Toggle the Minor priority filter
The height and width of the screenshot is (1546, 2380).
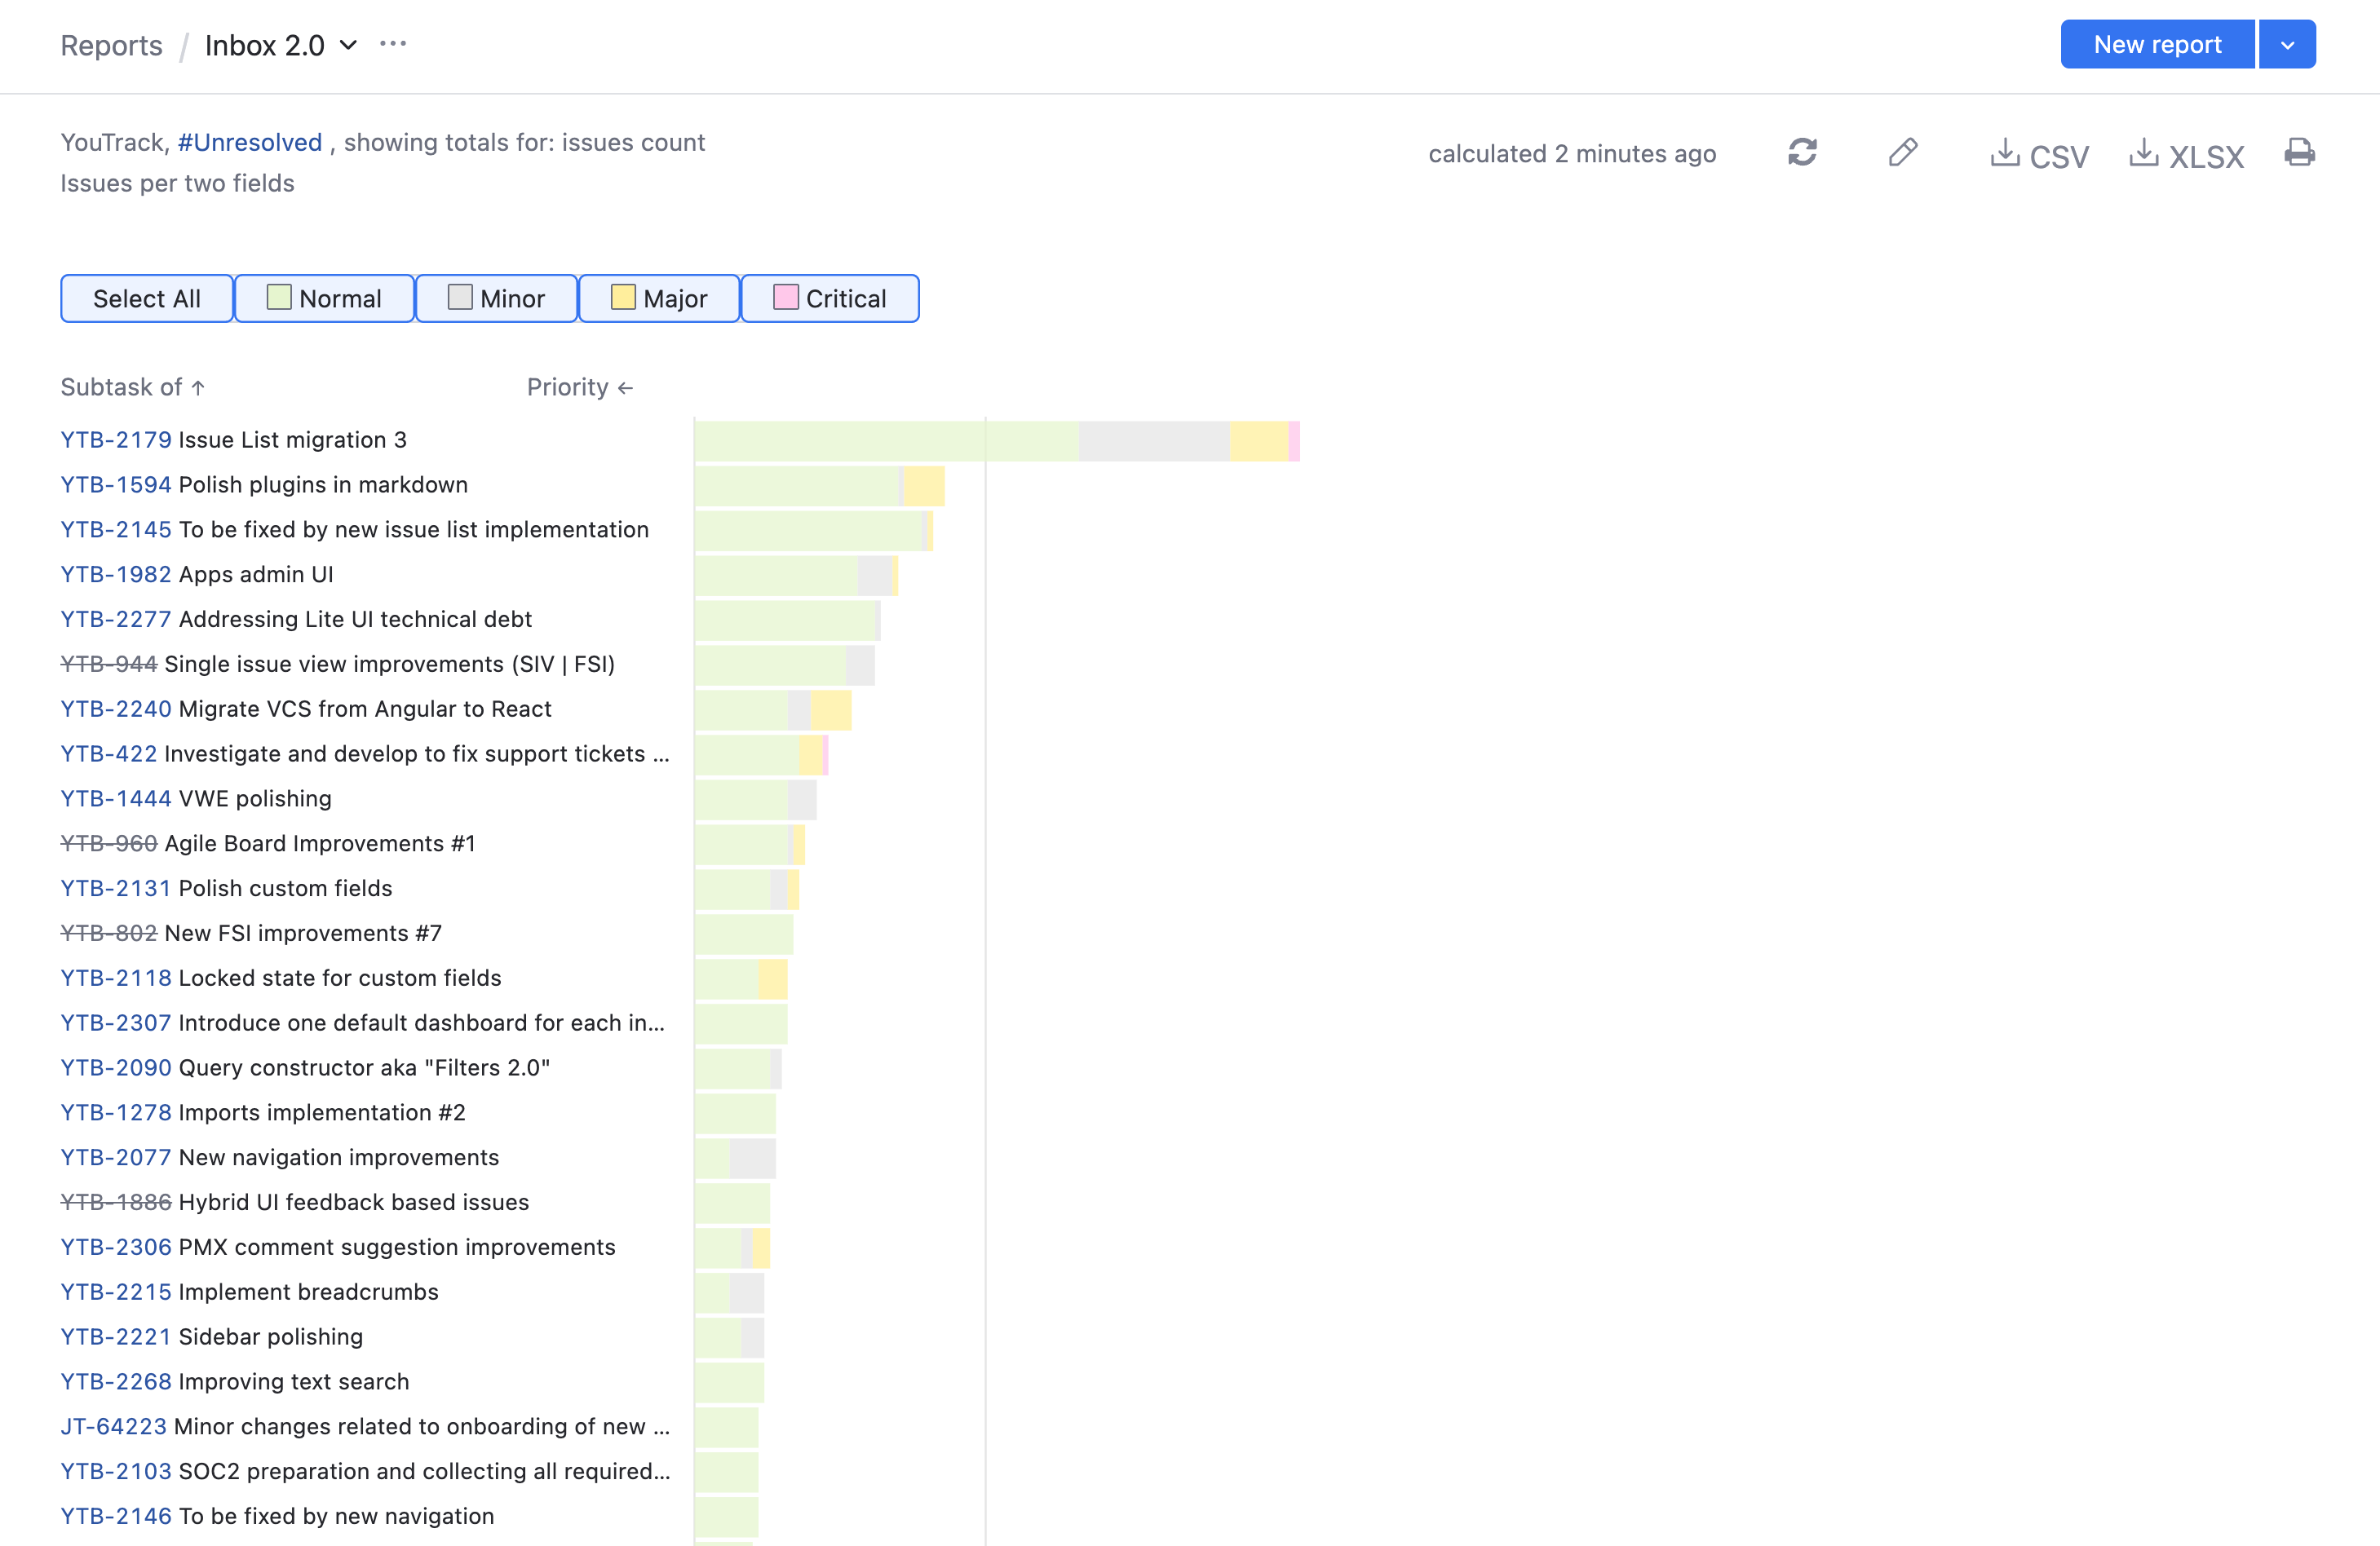(x=496, y=298)
